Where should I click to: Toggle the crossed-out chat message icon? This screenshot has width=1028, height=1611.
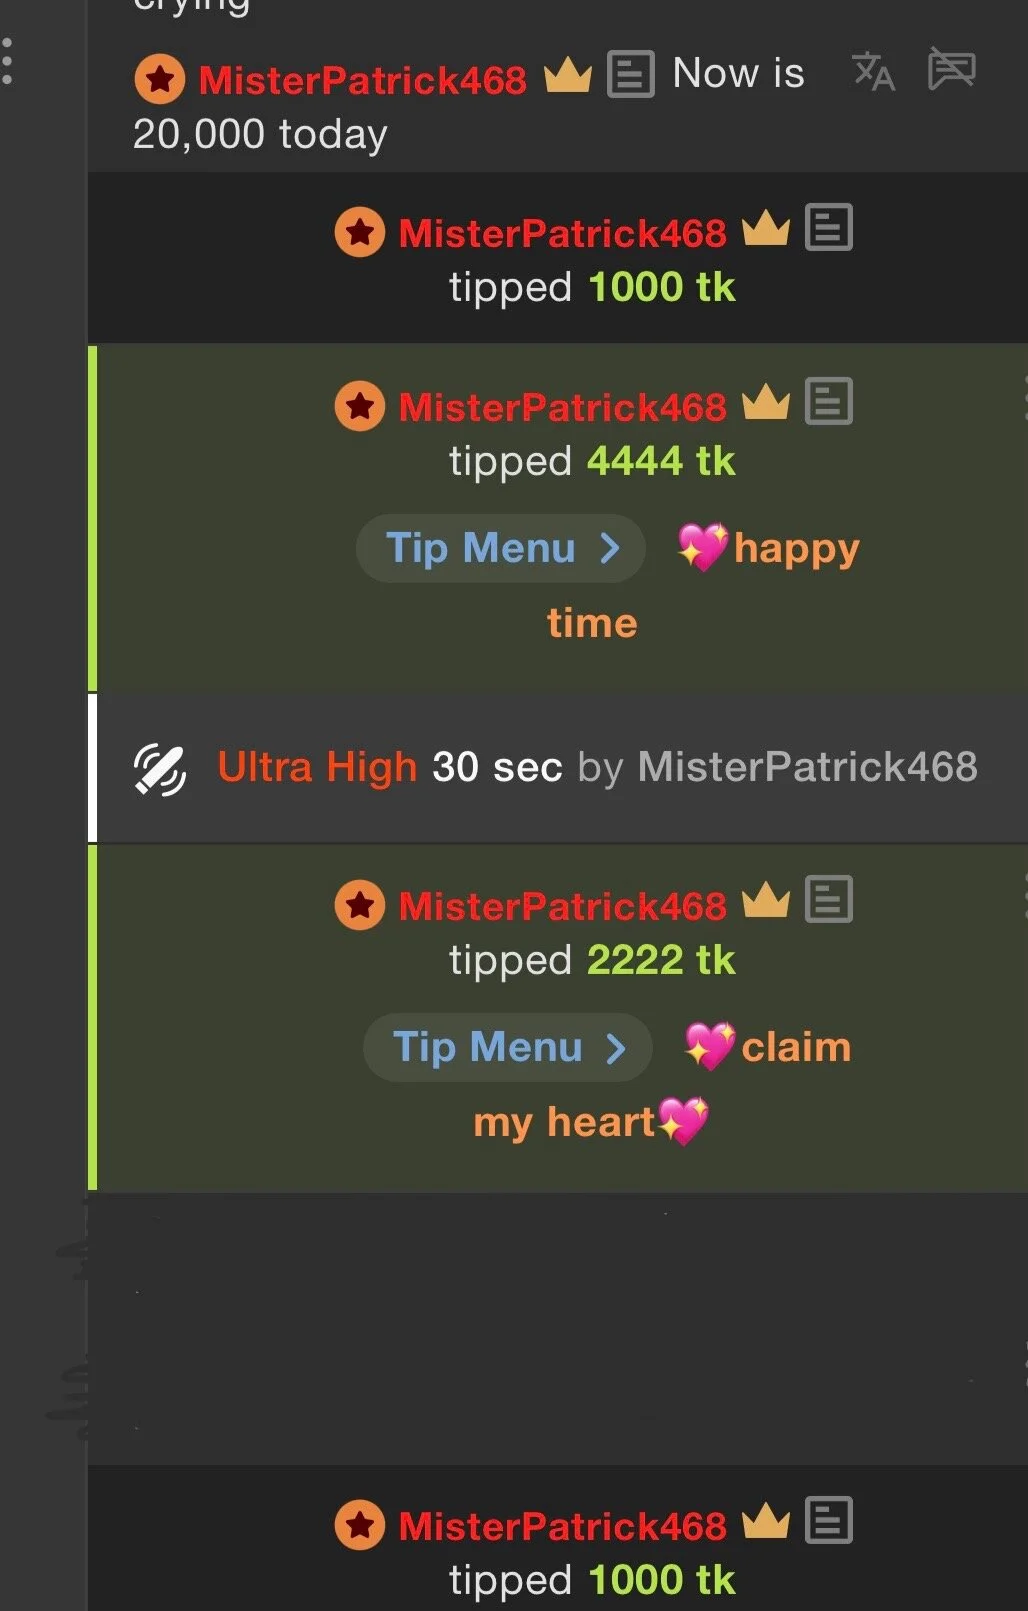click(x=951, y=70)
